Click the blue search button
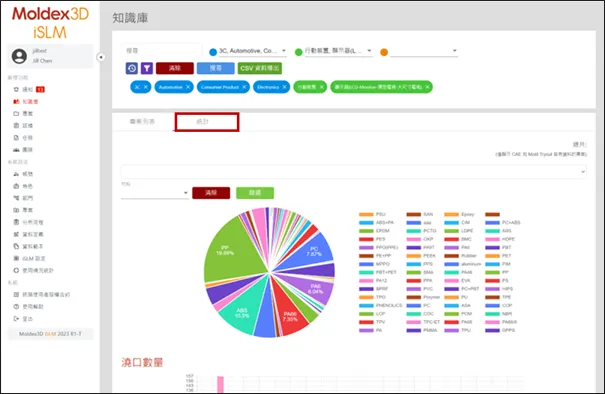Screen dimensions: 605x394 216,68
